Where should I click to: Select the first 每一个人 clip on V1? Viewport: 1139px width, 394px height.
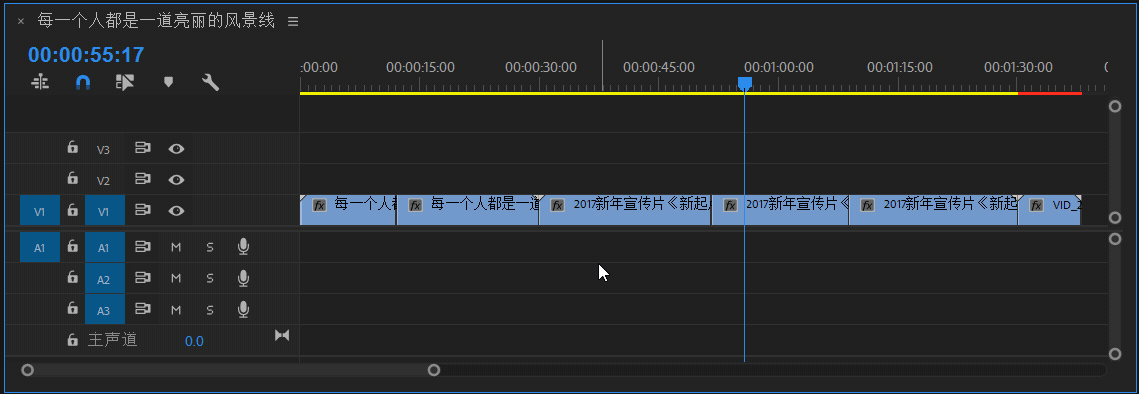click(348, 210)
